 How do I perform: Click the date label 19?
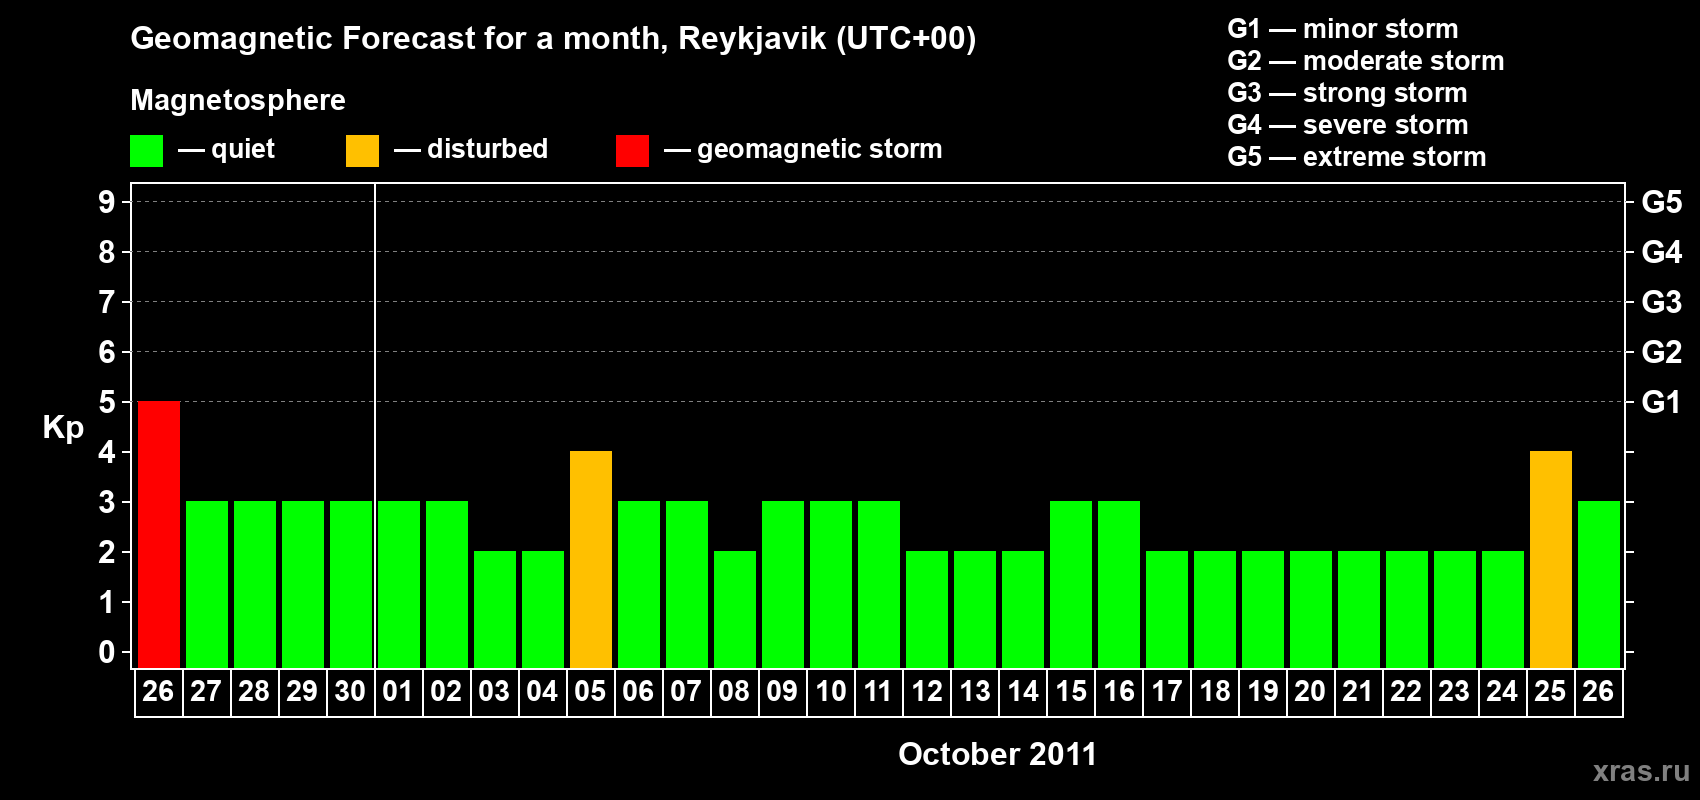[1263, 691]
